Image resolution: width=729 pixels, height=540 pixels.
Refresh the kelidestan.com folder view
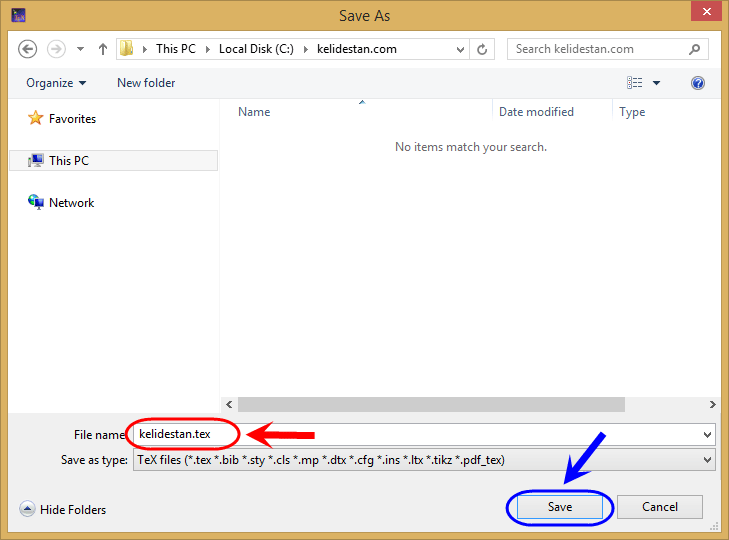[482, 49]
